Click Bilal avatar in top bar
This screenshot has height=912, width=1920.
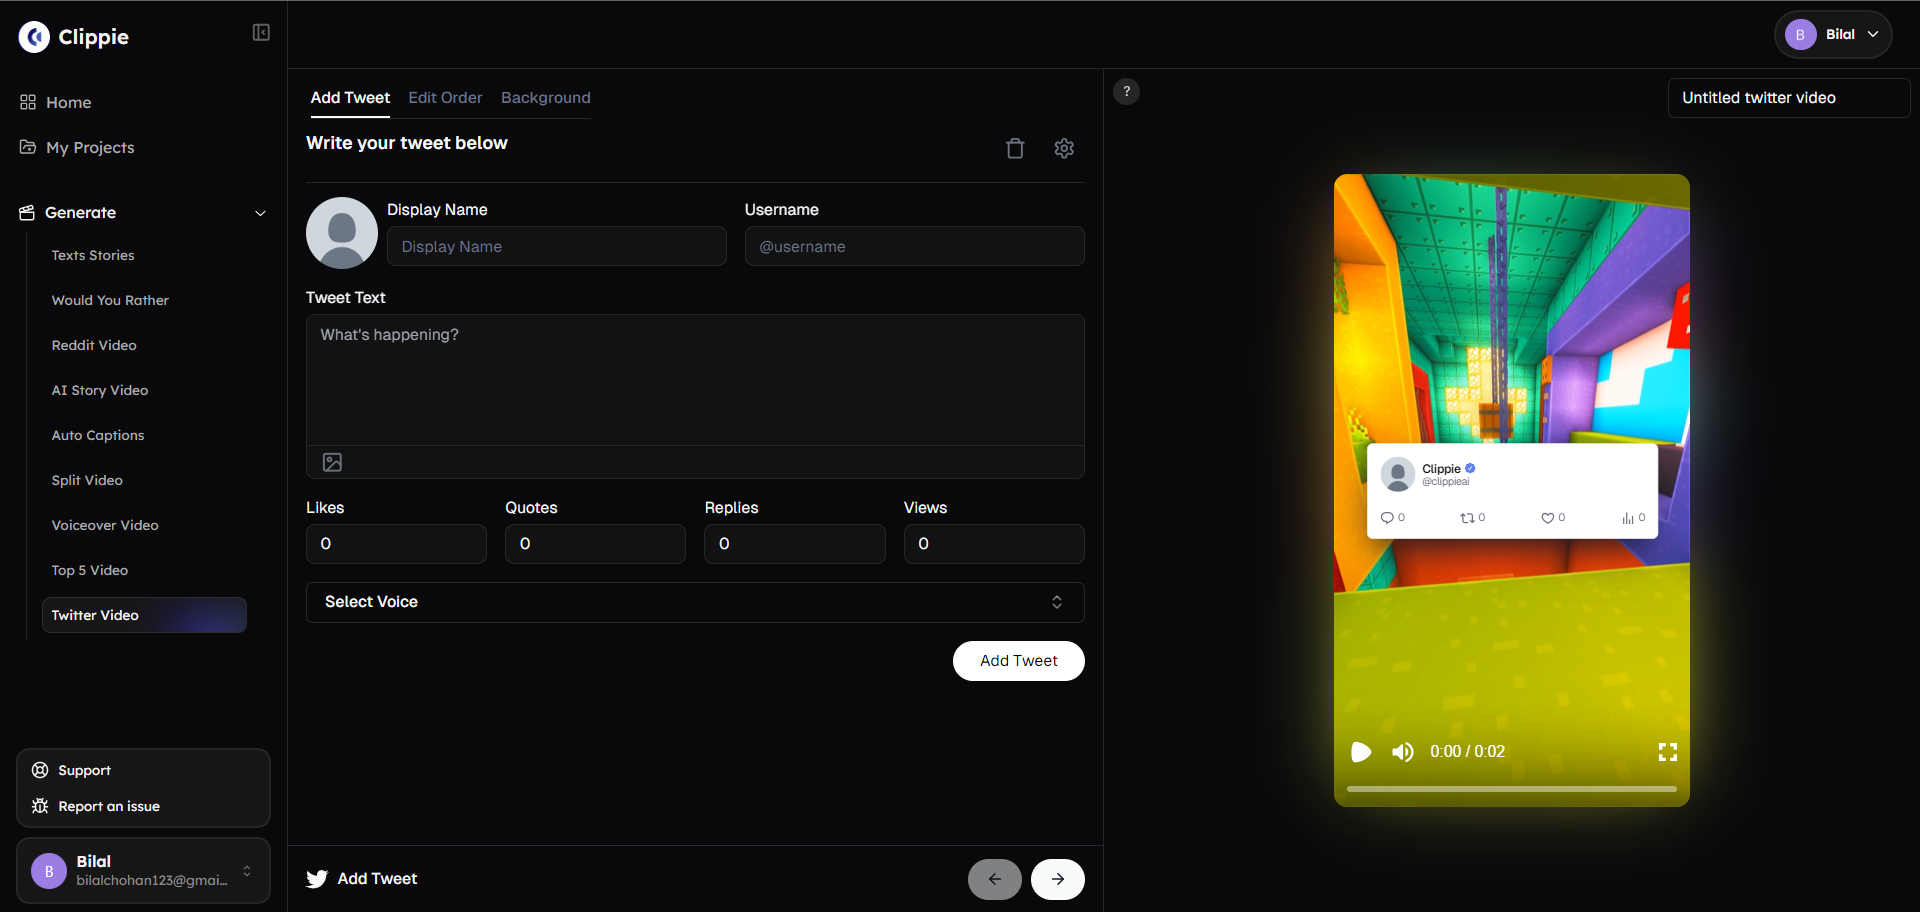(x=1800, y=35)
